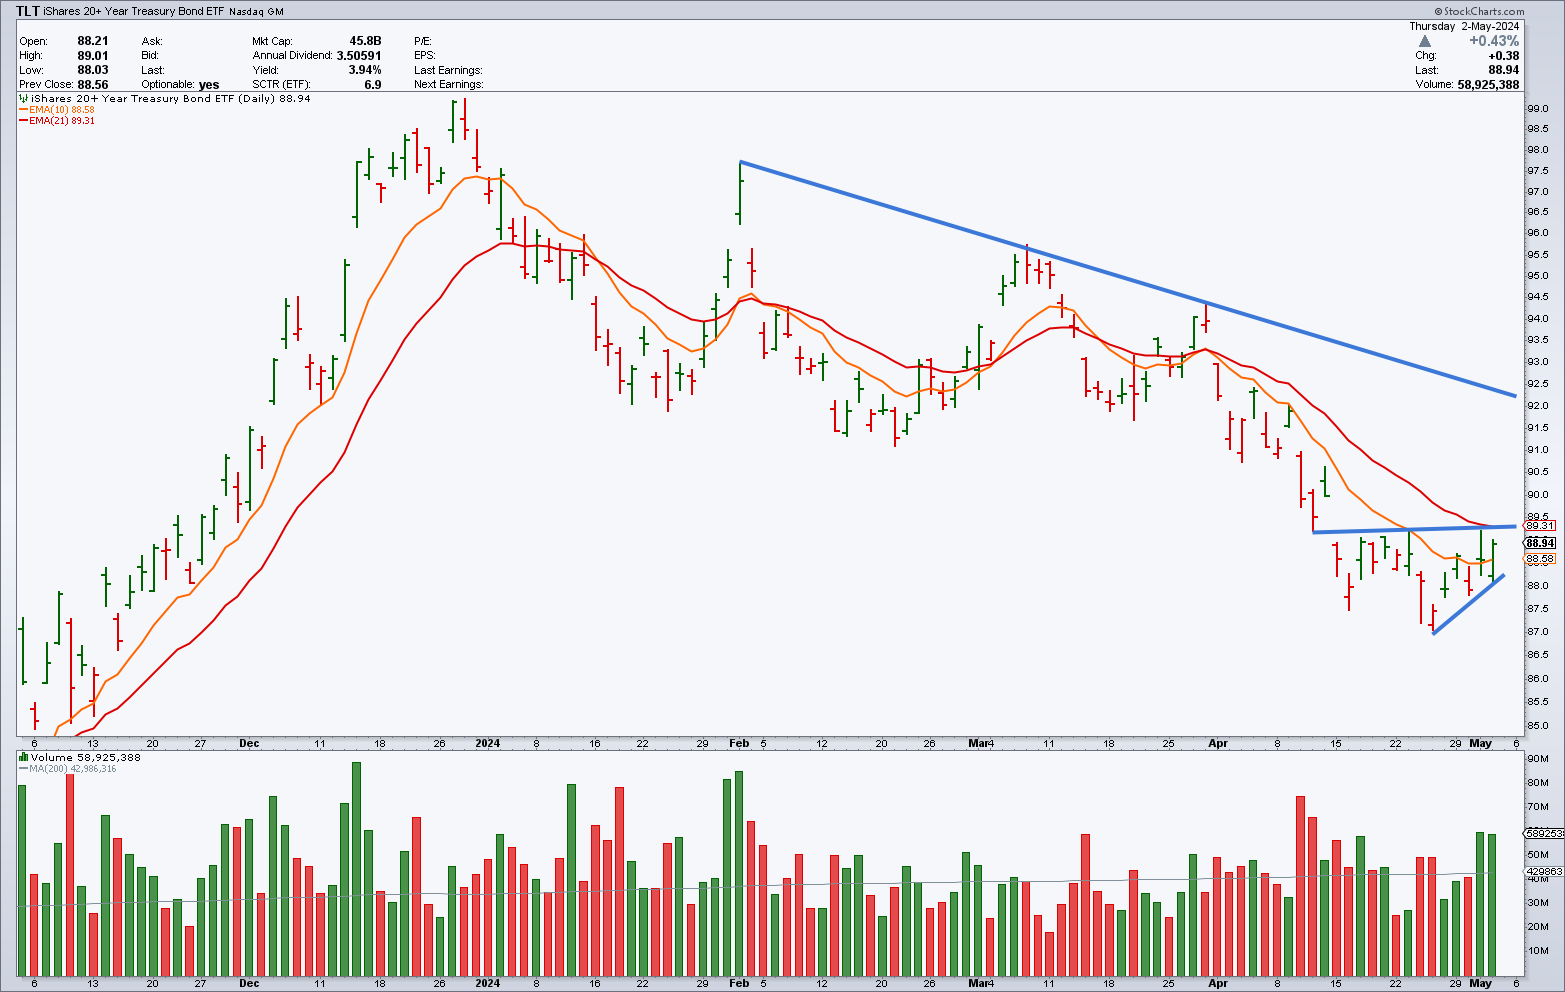Click the 2024 label on upper date axis
The width and height of the screenshot is (1565, 992).
(x=488, y=743)
